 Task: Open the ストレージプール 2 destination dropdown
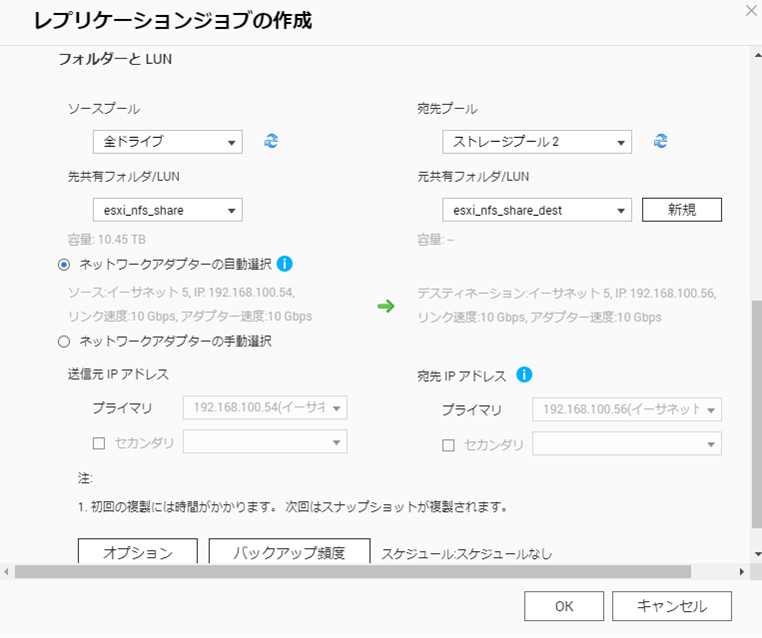[536, 142]
